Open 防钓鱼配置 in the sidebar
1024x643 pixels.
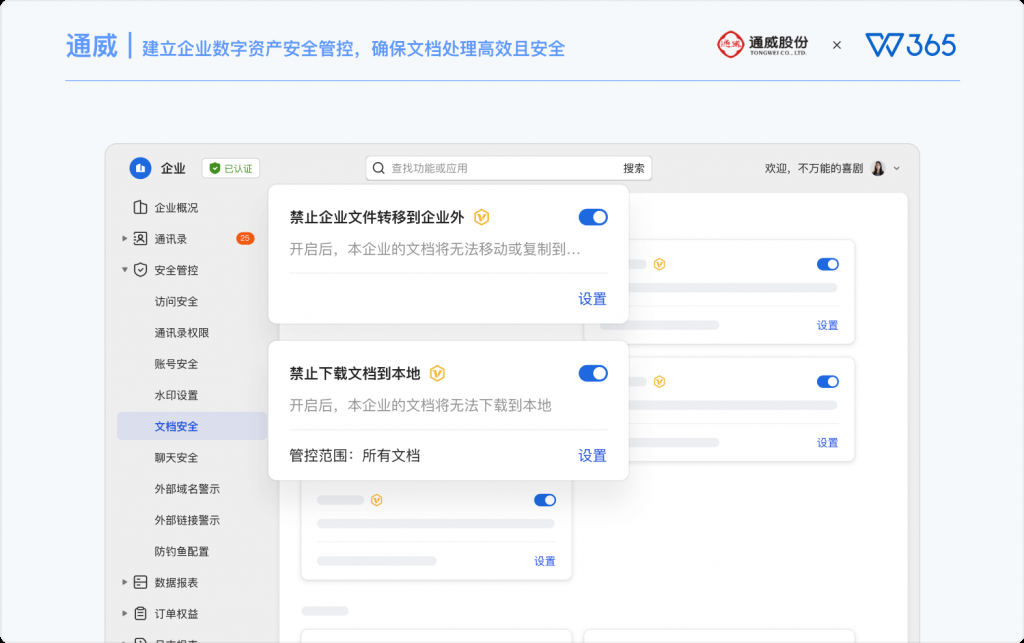tap(182, 552)
